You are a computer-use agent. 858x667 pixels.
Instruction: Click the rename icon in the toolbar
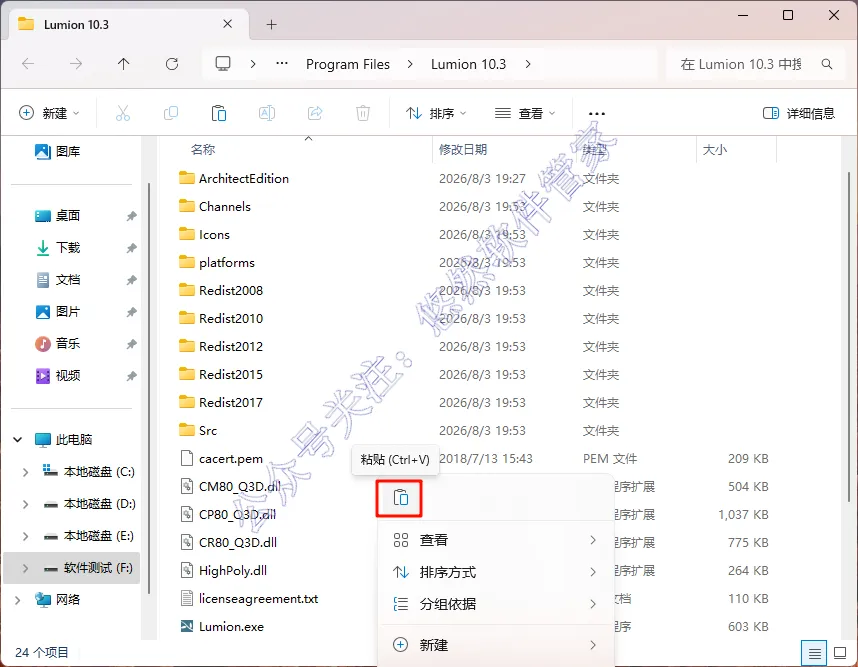tap(267, 113)
